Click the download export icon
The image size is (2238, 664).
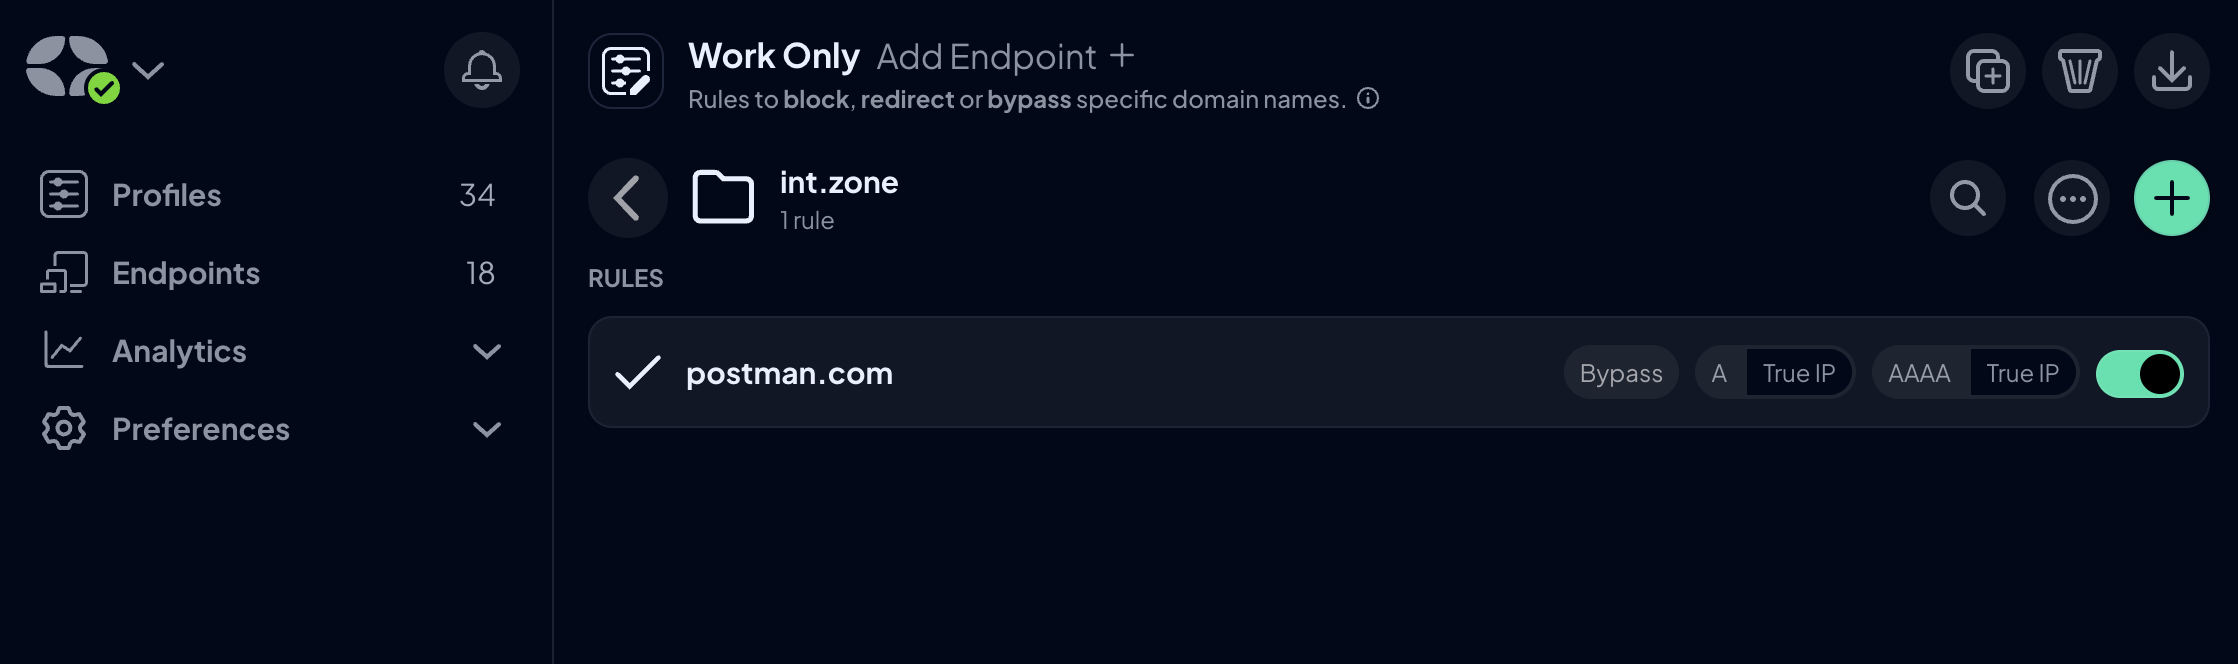[x=2171, y=71]
